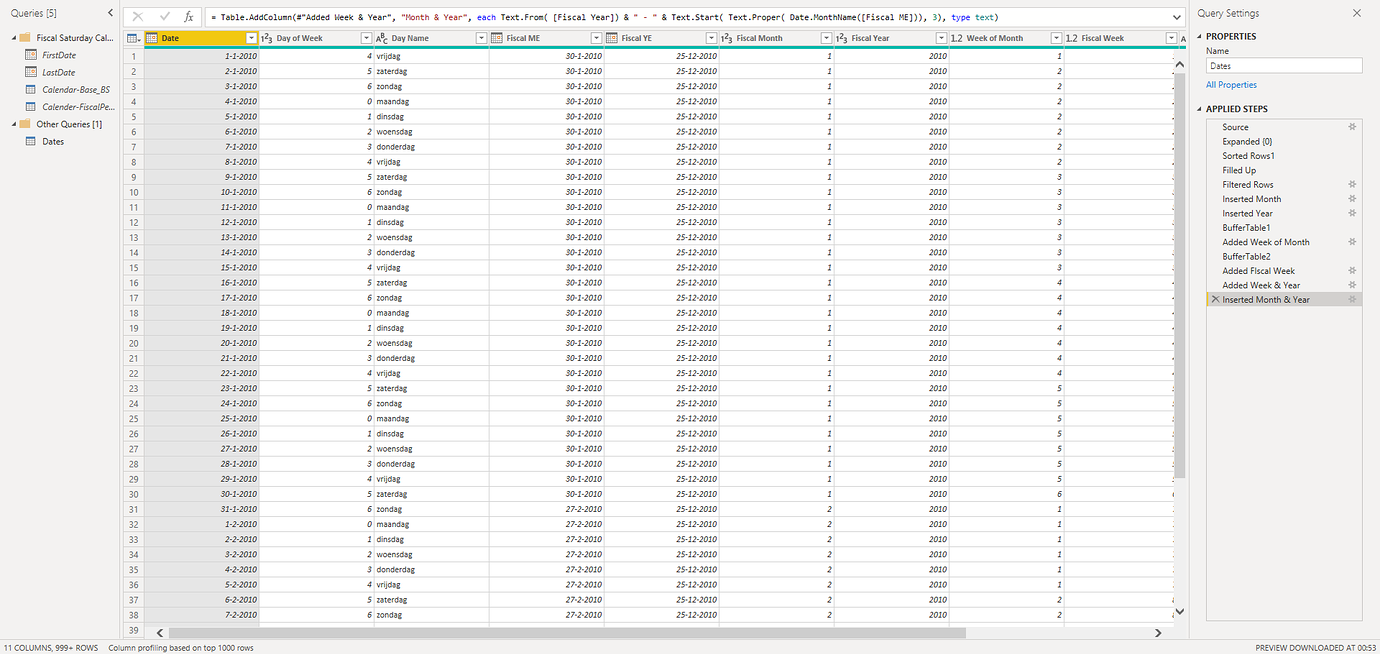Close the Query Settings pane
Screen dimensions: 1380x654
click(x=1356, y=13)
